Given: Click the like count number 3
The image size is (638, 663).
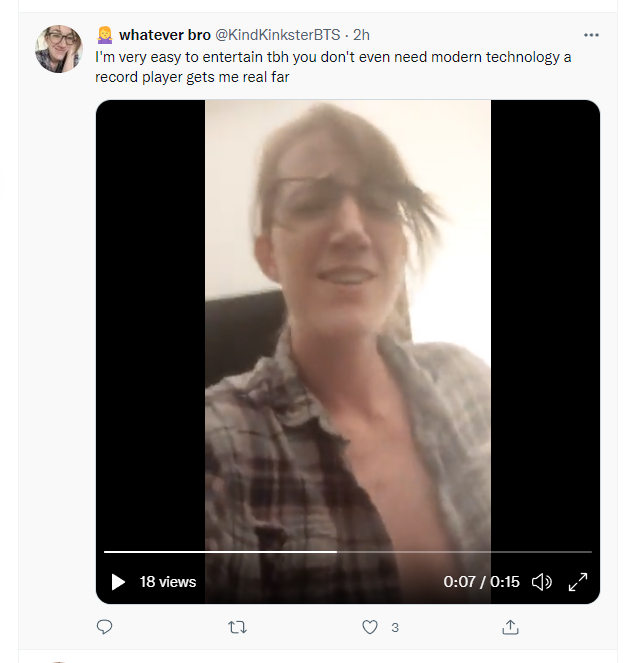Looking at the screenshot, I should pyautogui.click(x=395, y=627).
